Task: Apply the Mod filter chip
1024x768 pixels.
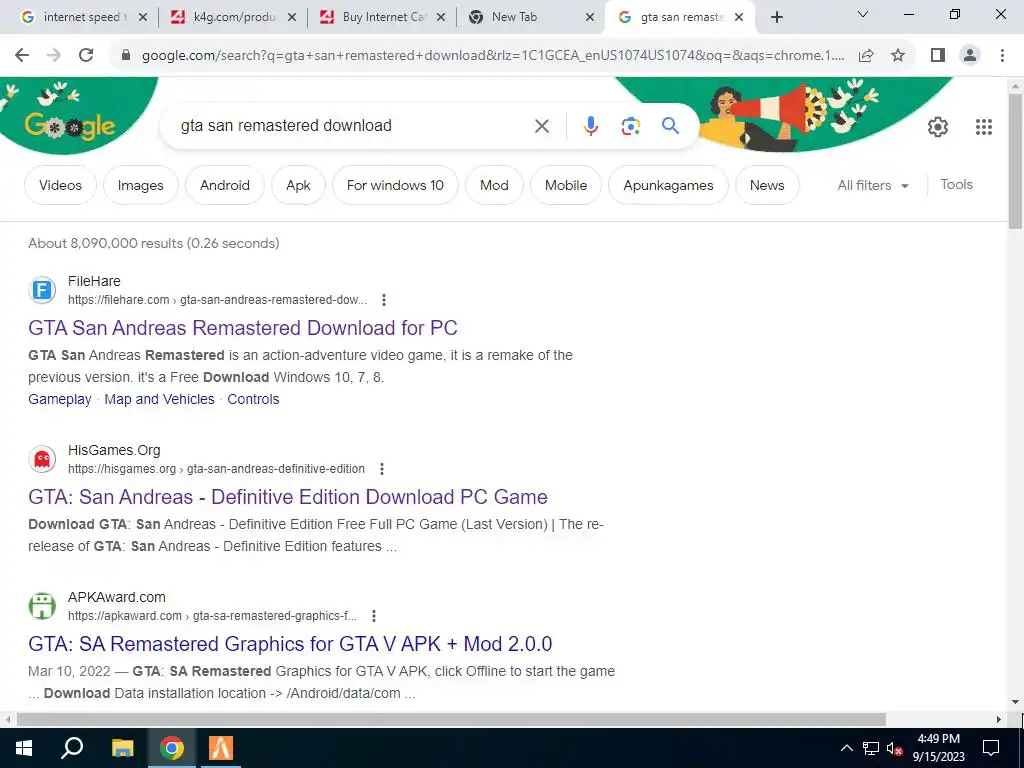Action: click(x=494, y=185)
